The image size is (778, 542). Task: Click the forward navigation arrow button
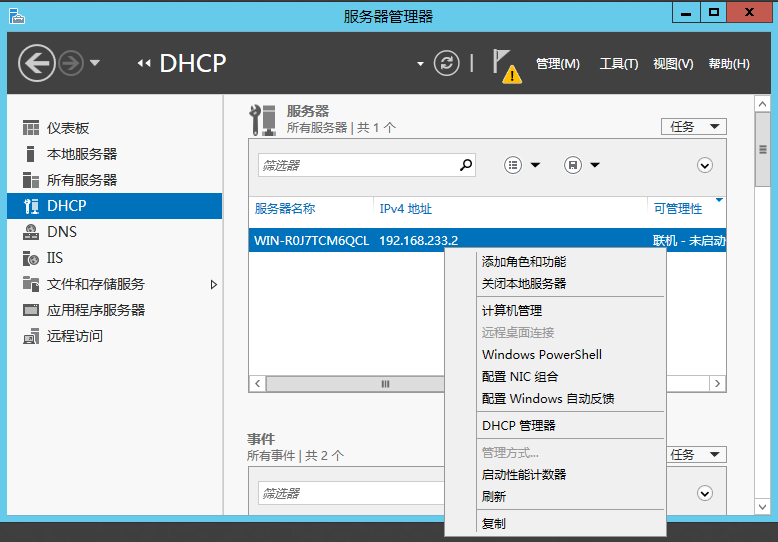pyautogui.click(x=71, y=64)
